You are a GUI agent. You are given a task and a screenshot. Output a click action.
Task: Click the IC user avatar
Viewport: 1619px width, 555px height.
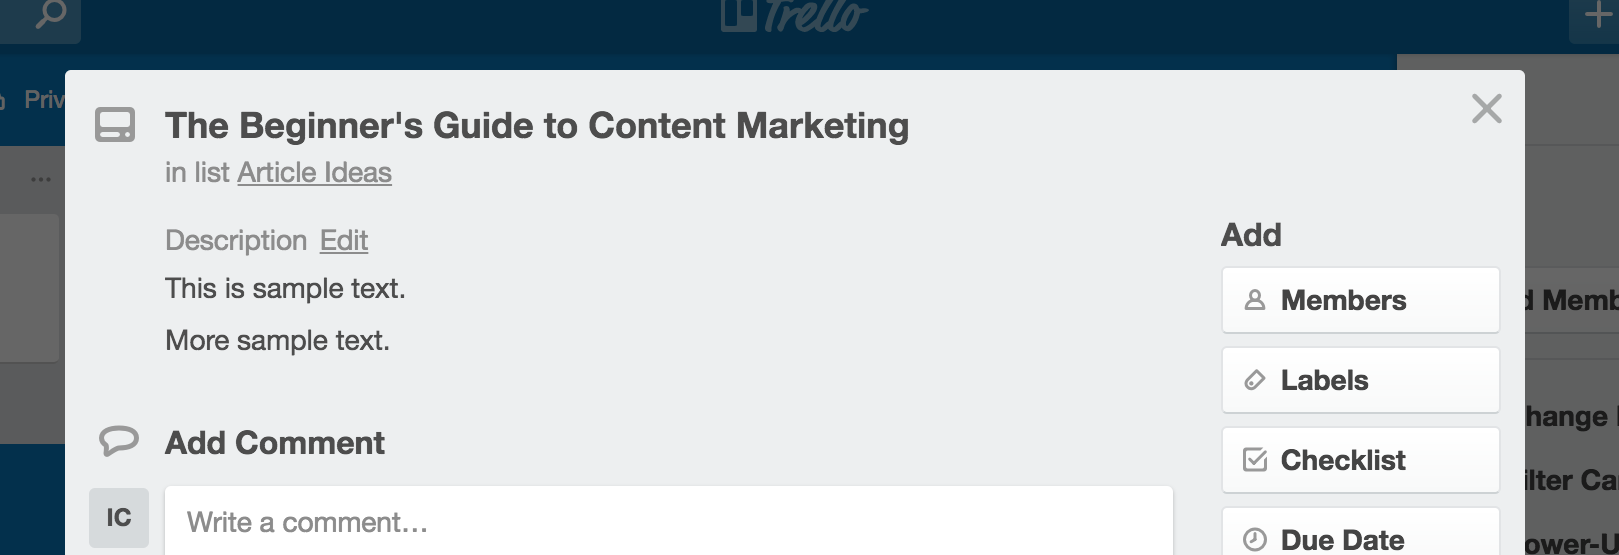pyautogui.click(x=119, y=518)
